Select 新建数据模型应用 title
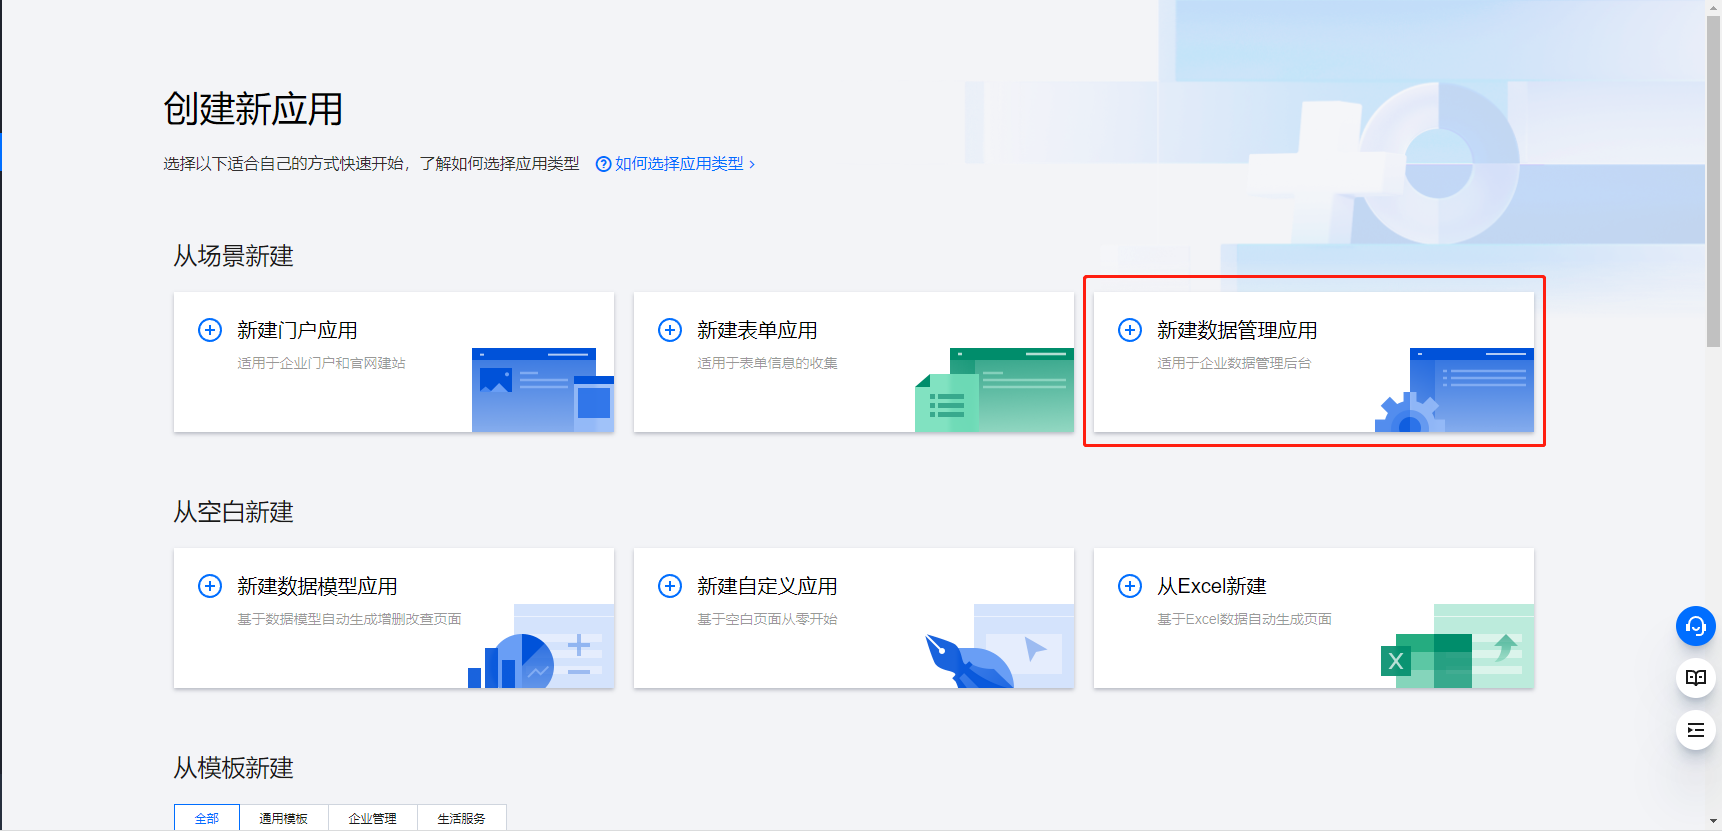The image size is (1722, 832). 317,586
